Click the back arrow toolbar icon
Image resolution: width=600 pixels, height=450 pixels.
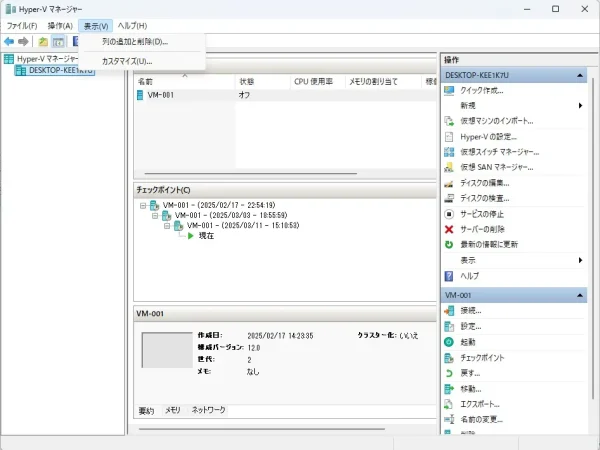click(x=9, y=41)
